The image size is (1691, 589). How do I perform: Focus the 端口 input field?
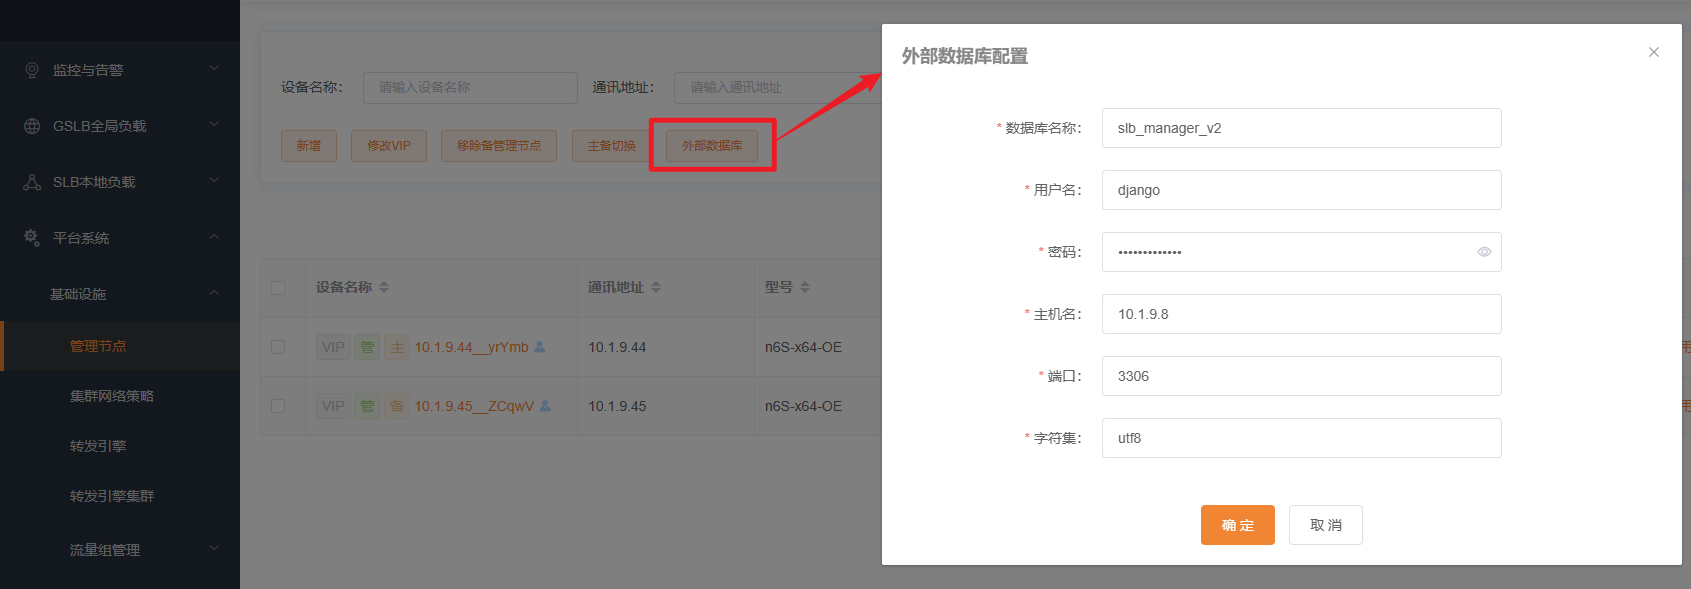click(1302, 376)
